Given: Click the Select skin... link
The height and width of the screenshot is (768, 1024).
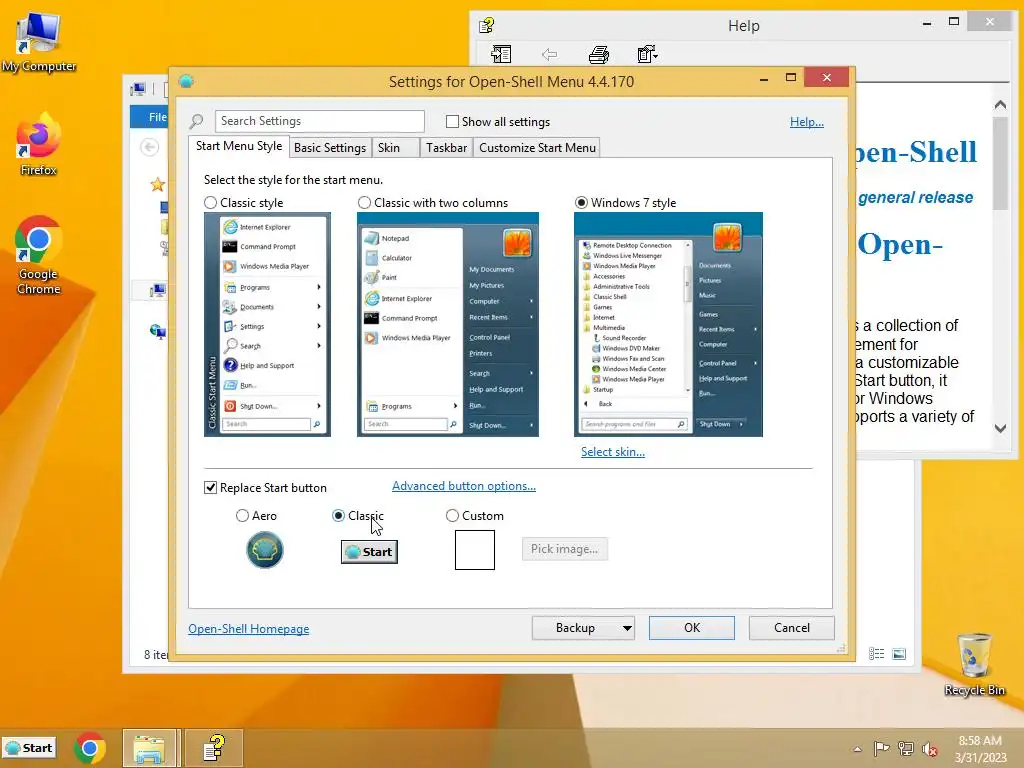Looking at the screenshot, I should pos(613,452).
